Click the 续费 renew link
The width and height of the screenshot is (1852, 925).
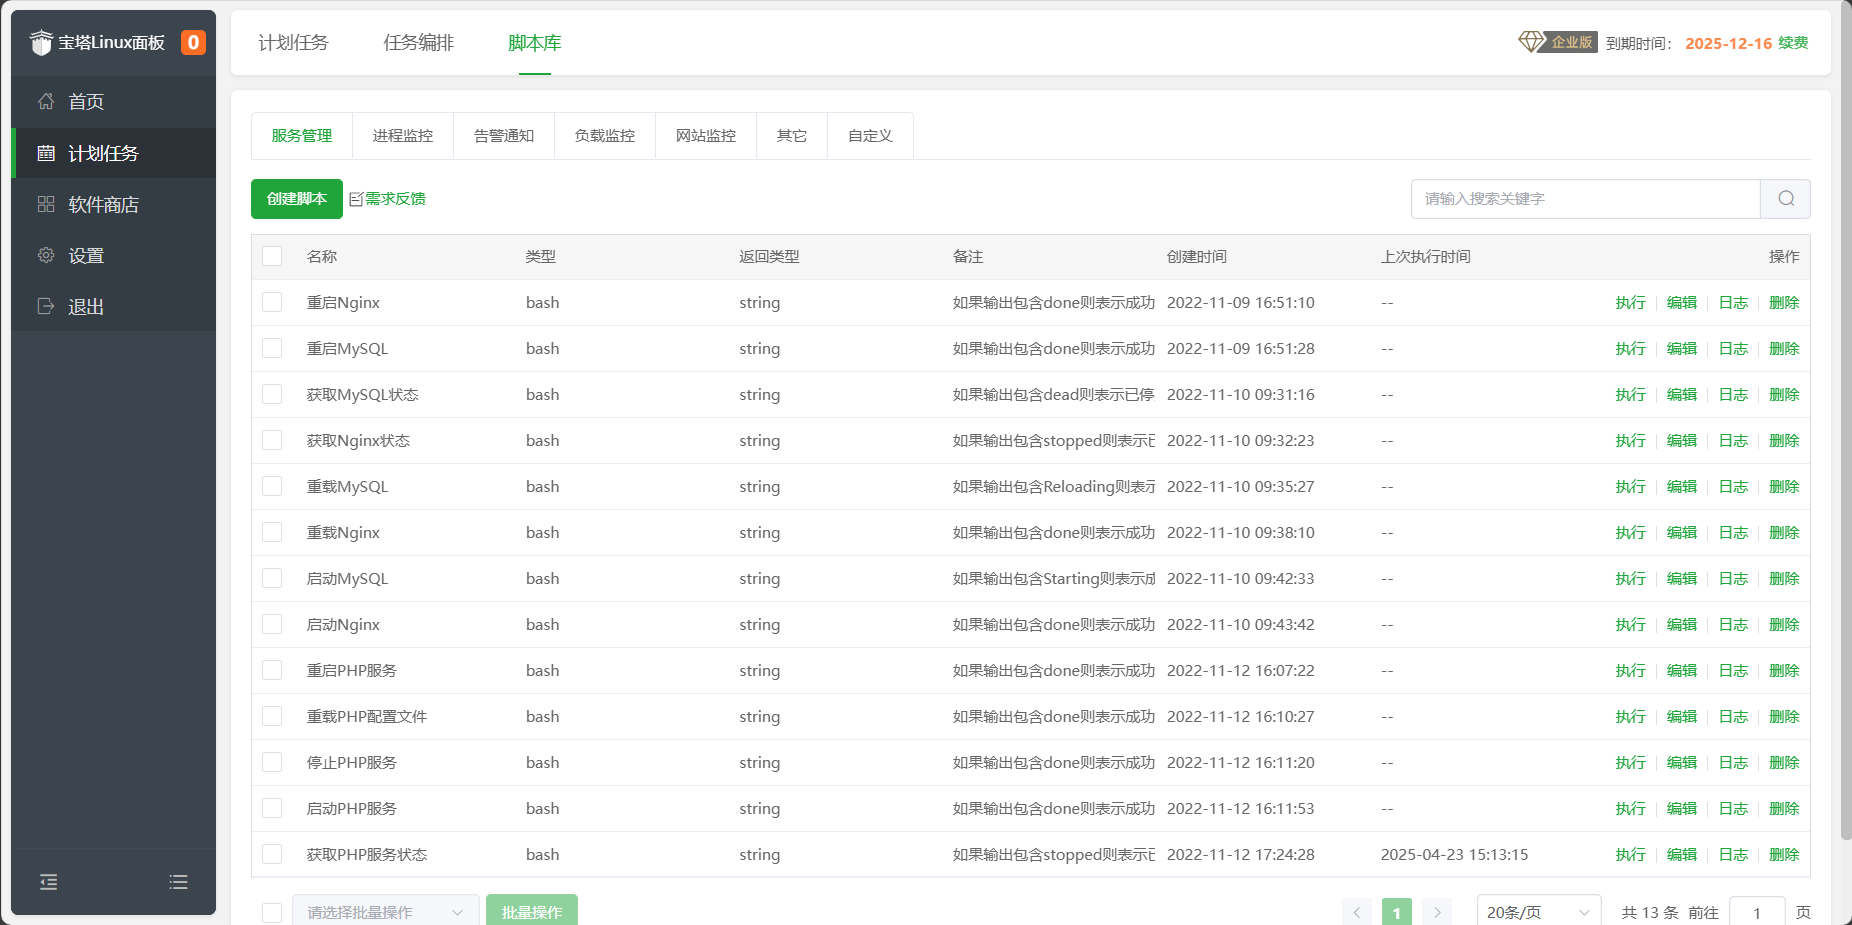[x=1793, y=43]
